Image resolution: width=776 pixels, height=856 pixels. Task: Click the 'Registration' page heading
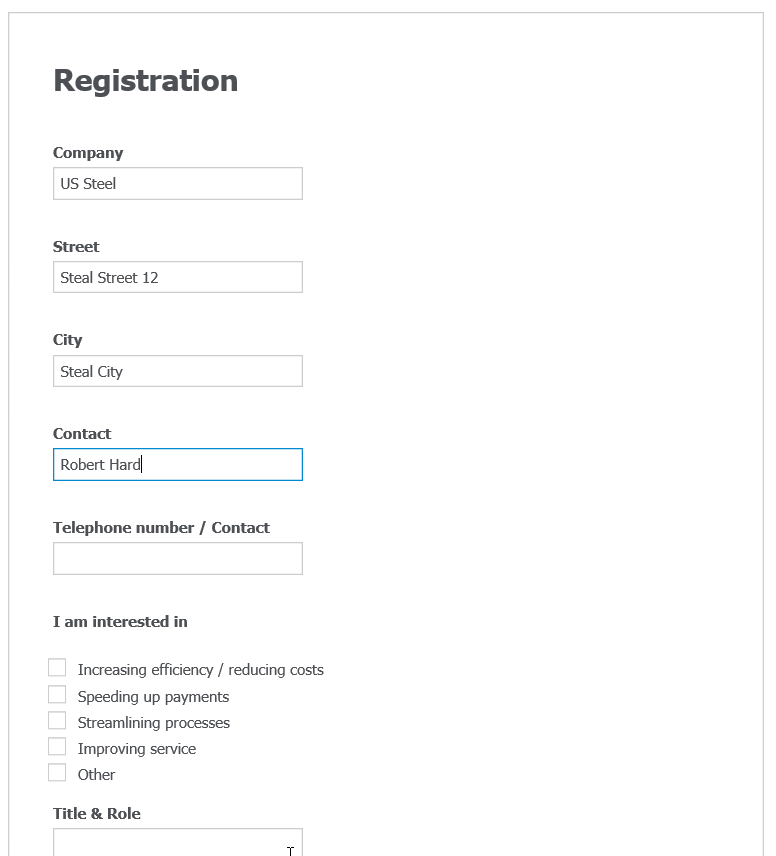pos(145,81)
